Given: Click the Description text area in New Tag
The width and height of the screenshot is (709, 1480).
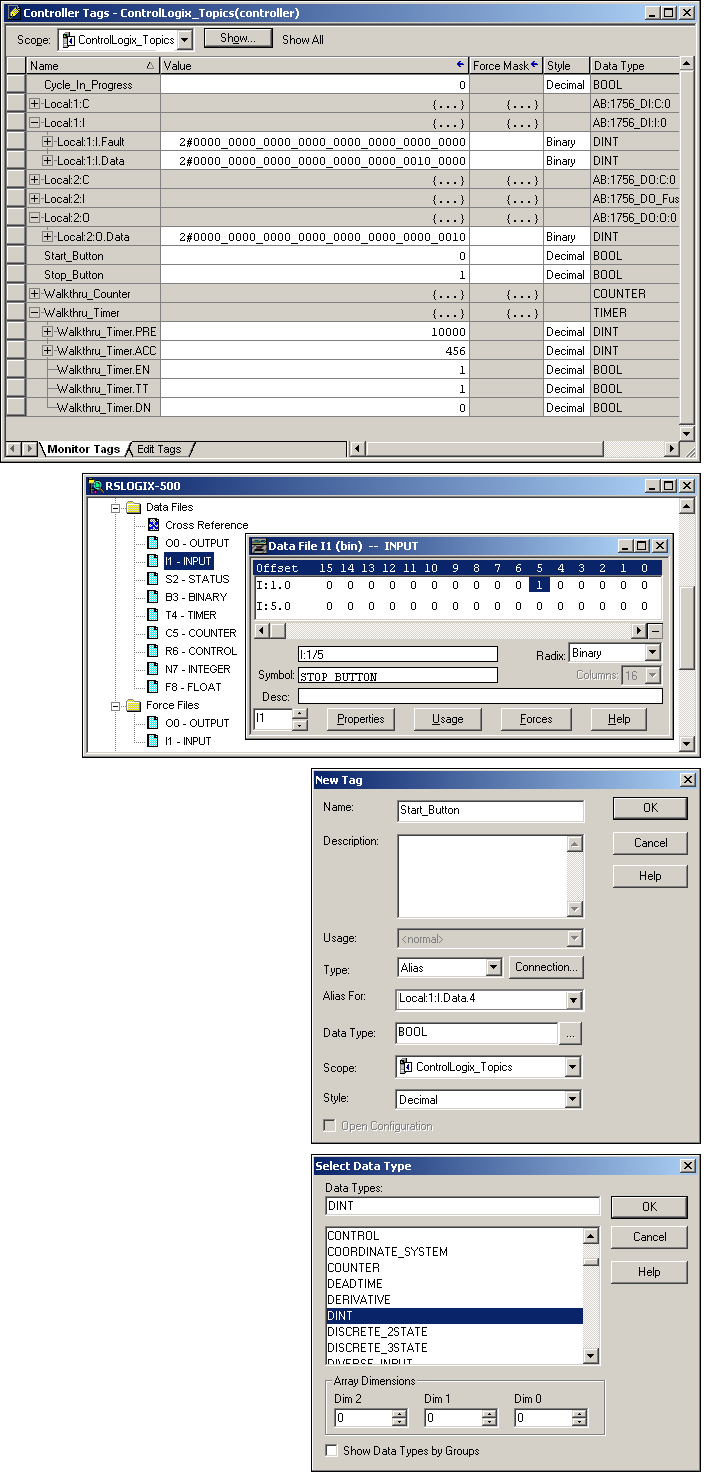Looking at the screenshot, I should coord(482,877).
